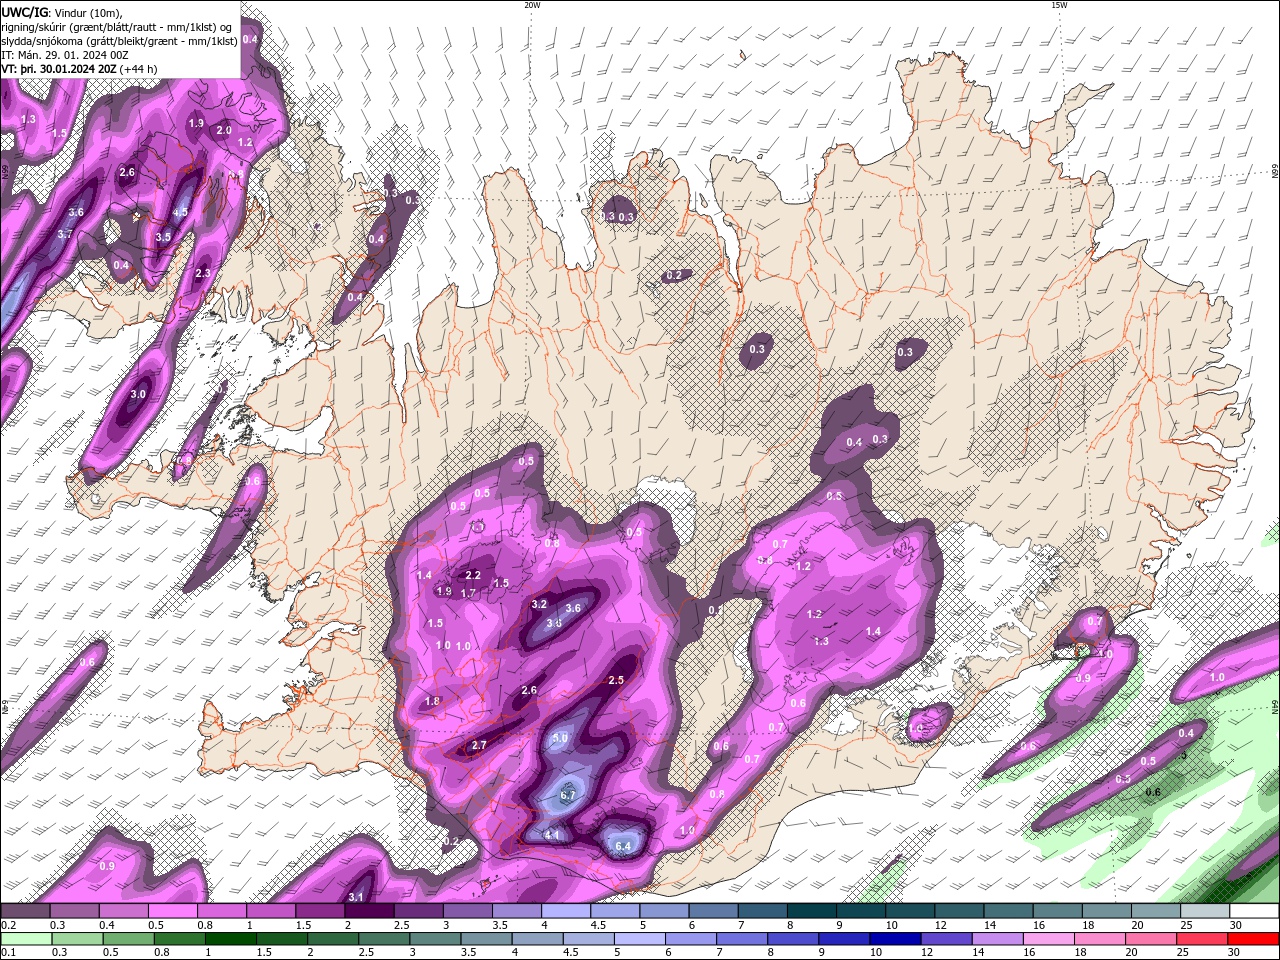Click the dark blue swatch after 10 in lower legend
1280x960 pixels.
(895, 939)
